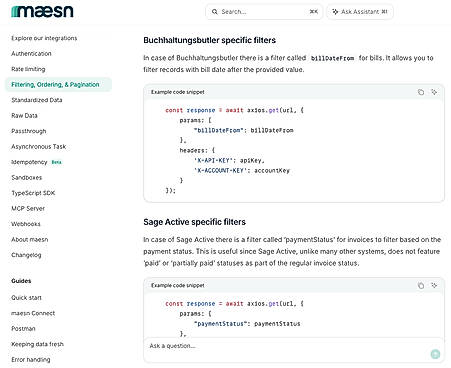The height and width of the screenshot is (368, 451).
Task: Navigate to Passthrough page
Action: pyautogui.click(x=29, y=131)
